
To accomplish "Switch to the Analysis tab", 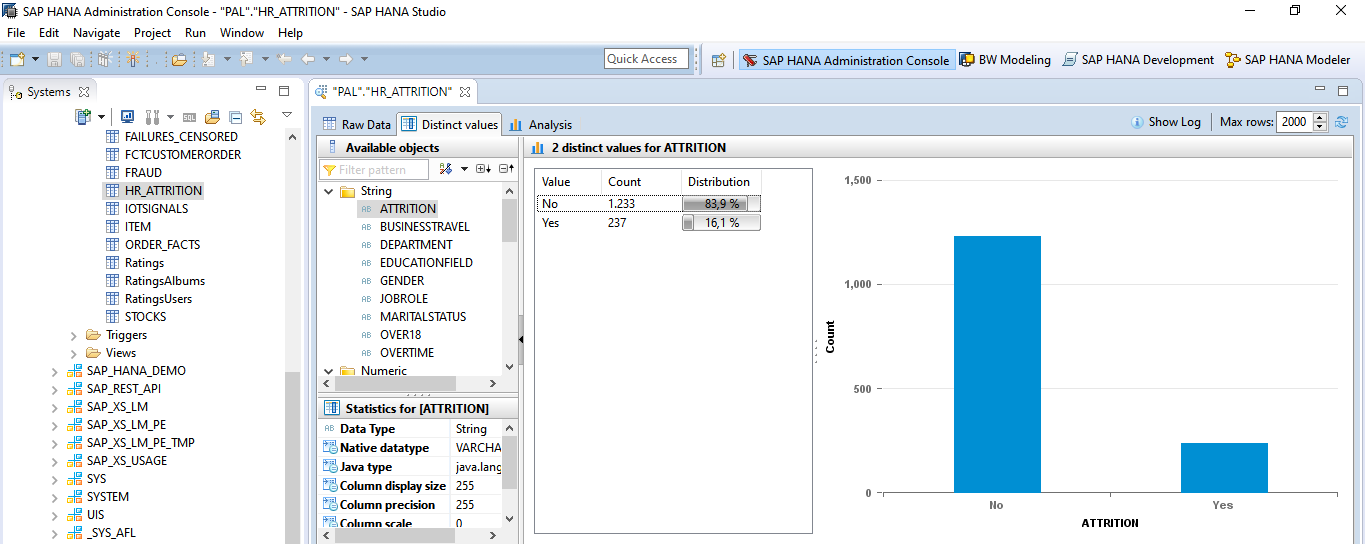I will point(540,124).
